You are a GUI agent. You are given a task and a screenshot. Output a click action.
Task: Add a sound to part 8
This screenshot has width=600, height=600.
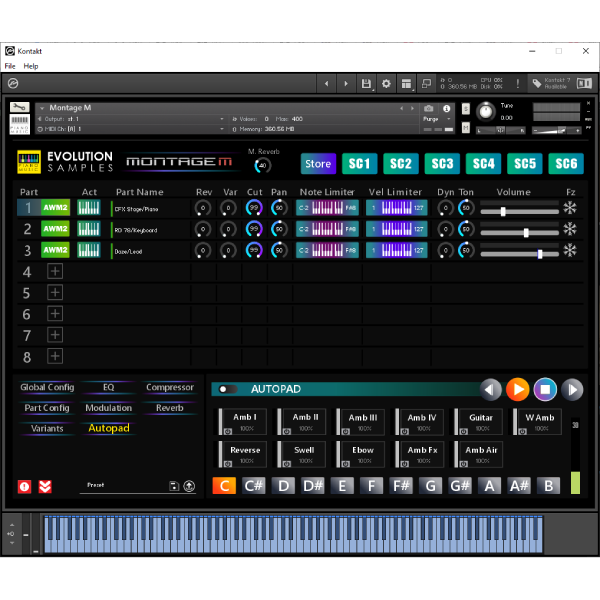pyautogui.click(x=55, y=356)
